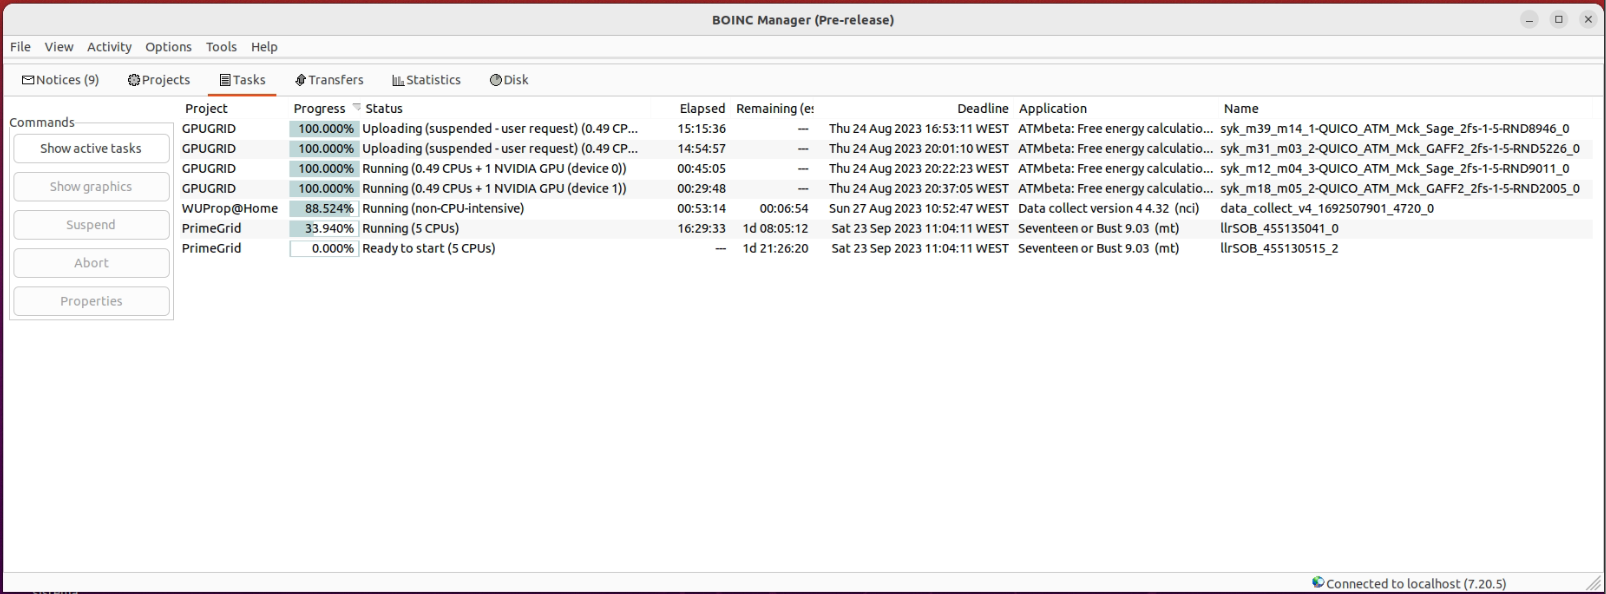Click the Tasks tab list icon
This screenshot has height=594, width=1606.
225,80
